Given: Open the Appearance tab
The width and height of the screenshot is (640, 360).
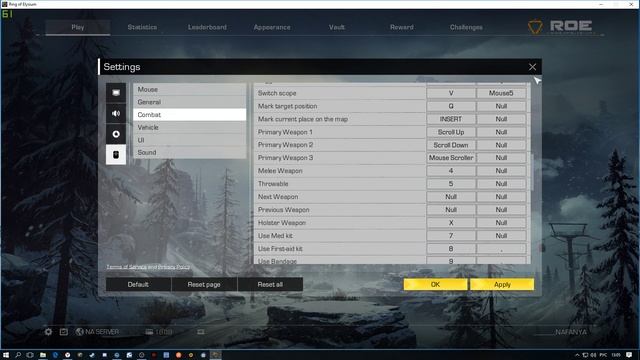Looking at the screenshot, I should 272,27.
